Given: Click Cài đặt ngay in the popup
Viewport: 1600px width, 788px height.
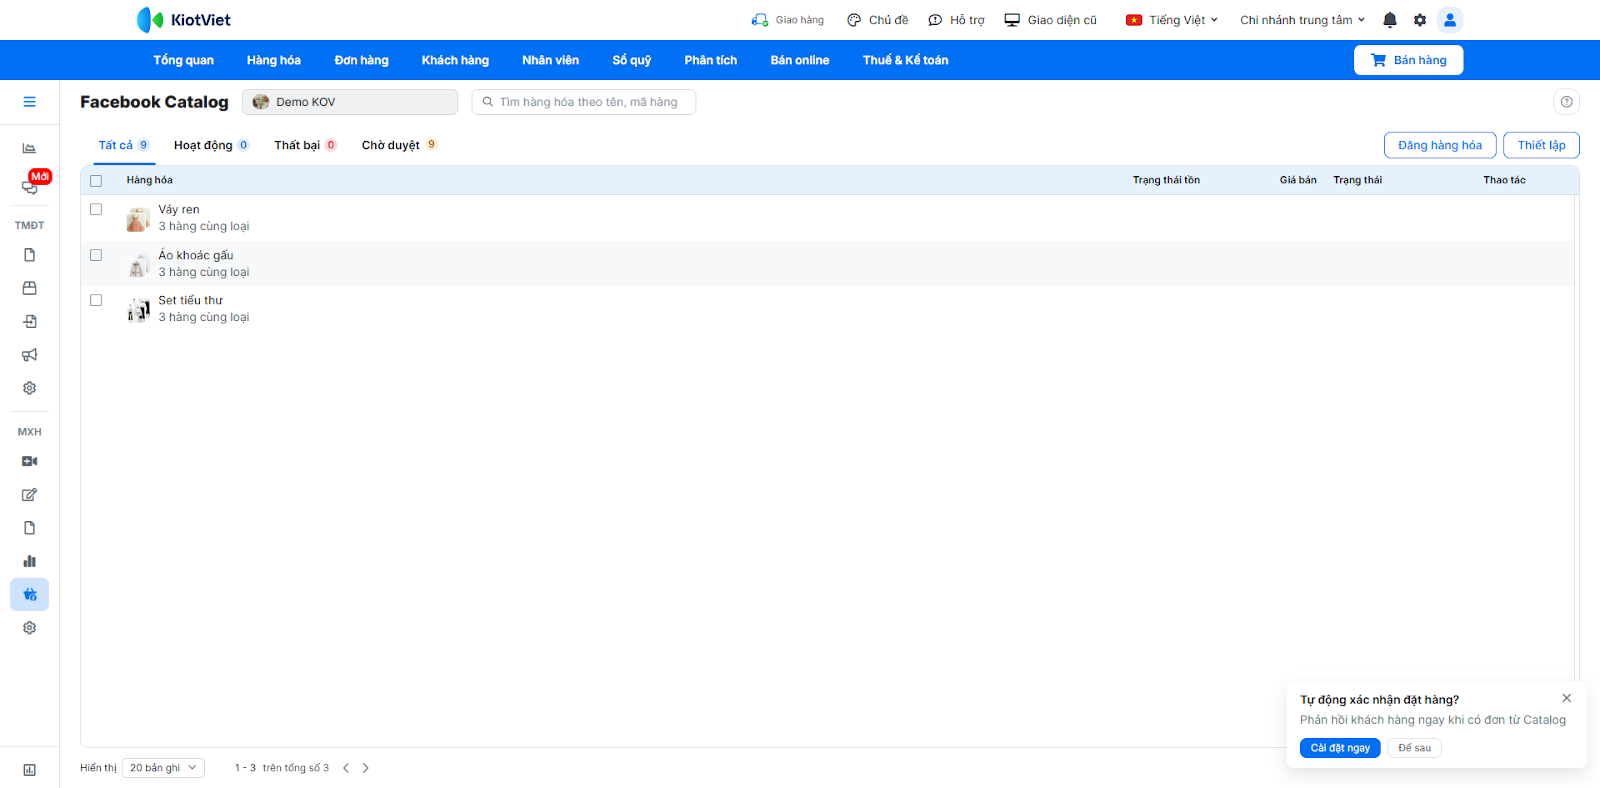Looking at the screenshot, I should tap(1340, 748).
